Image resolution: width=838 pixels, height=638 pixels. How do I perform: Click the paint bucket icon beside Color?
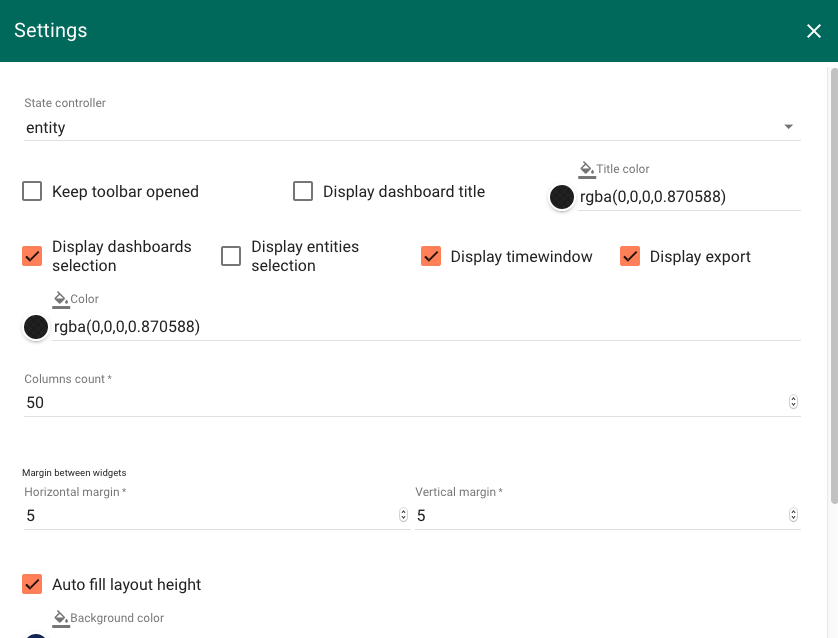[x=61, y=299]
